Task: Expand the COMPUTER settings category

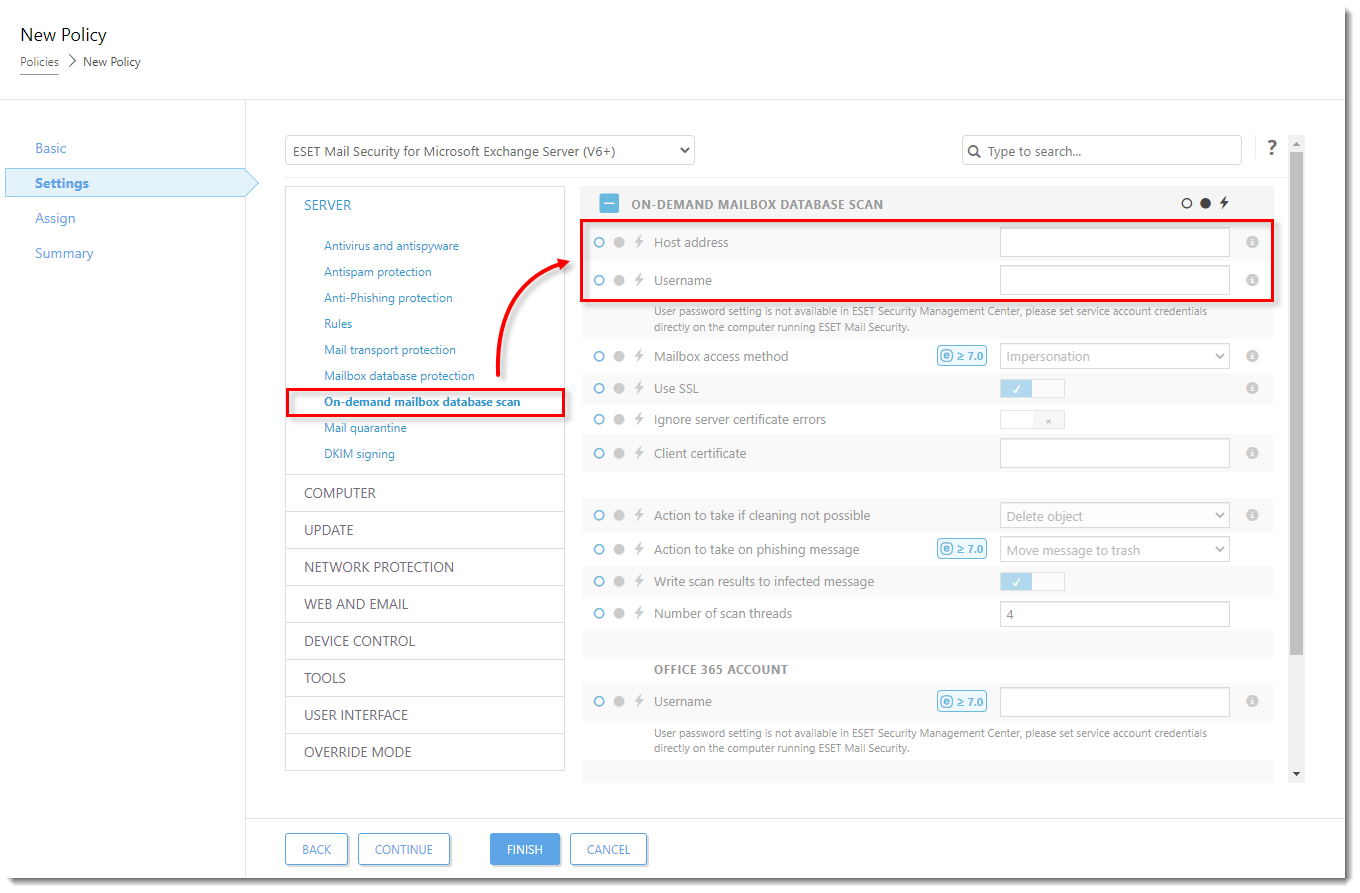Action: coord(425,493)
